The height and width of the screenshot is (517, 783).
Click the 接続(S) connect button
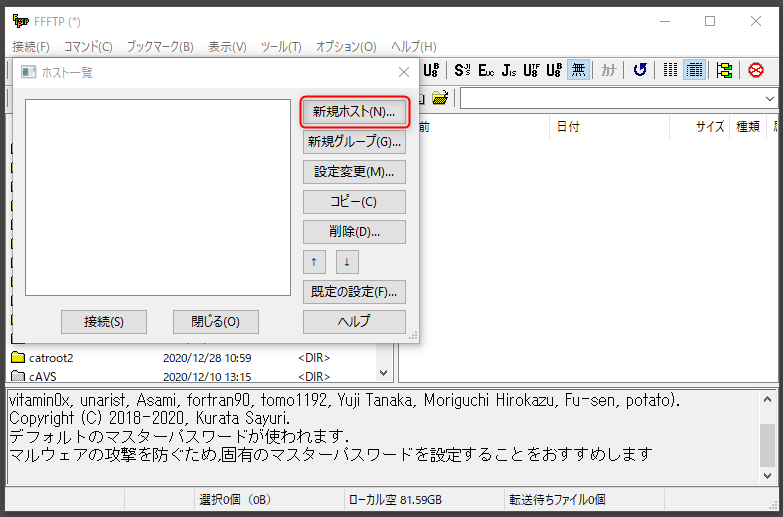[x=104, y=322]
